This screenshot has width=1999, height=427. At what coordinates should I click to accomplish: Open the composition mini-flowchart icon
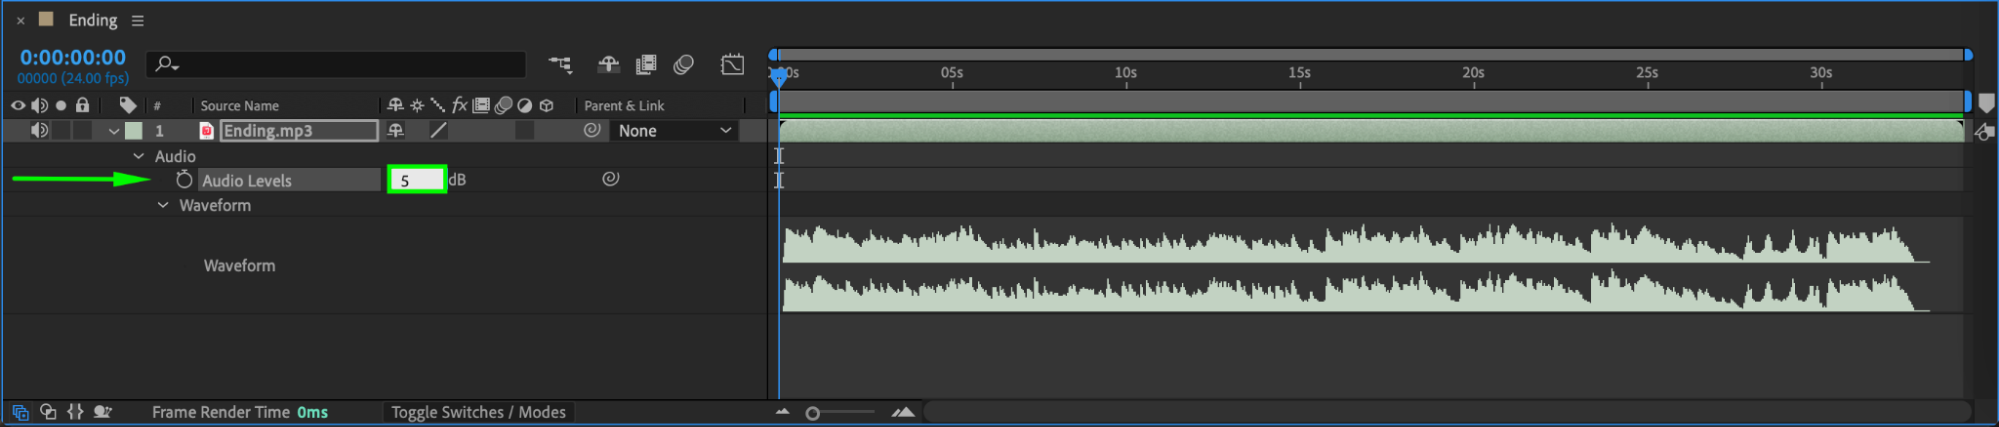[560, 65]
